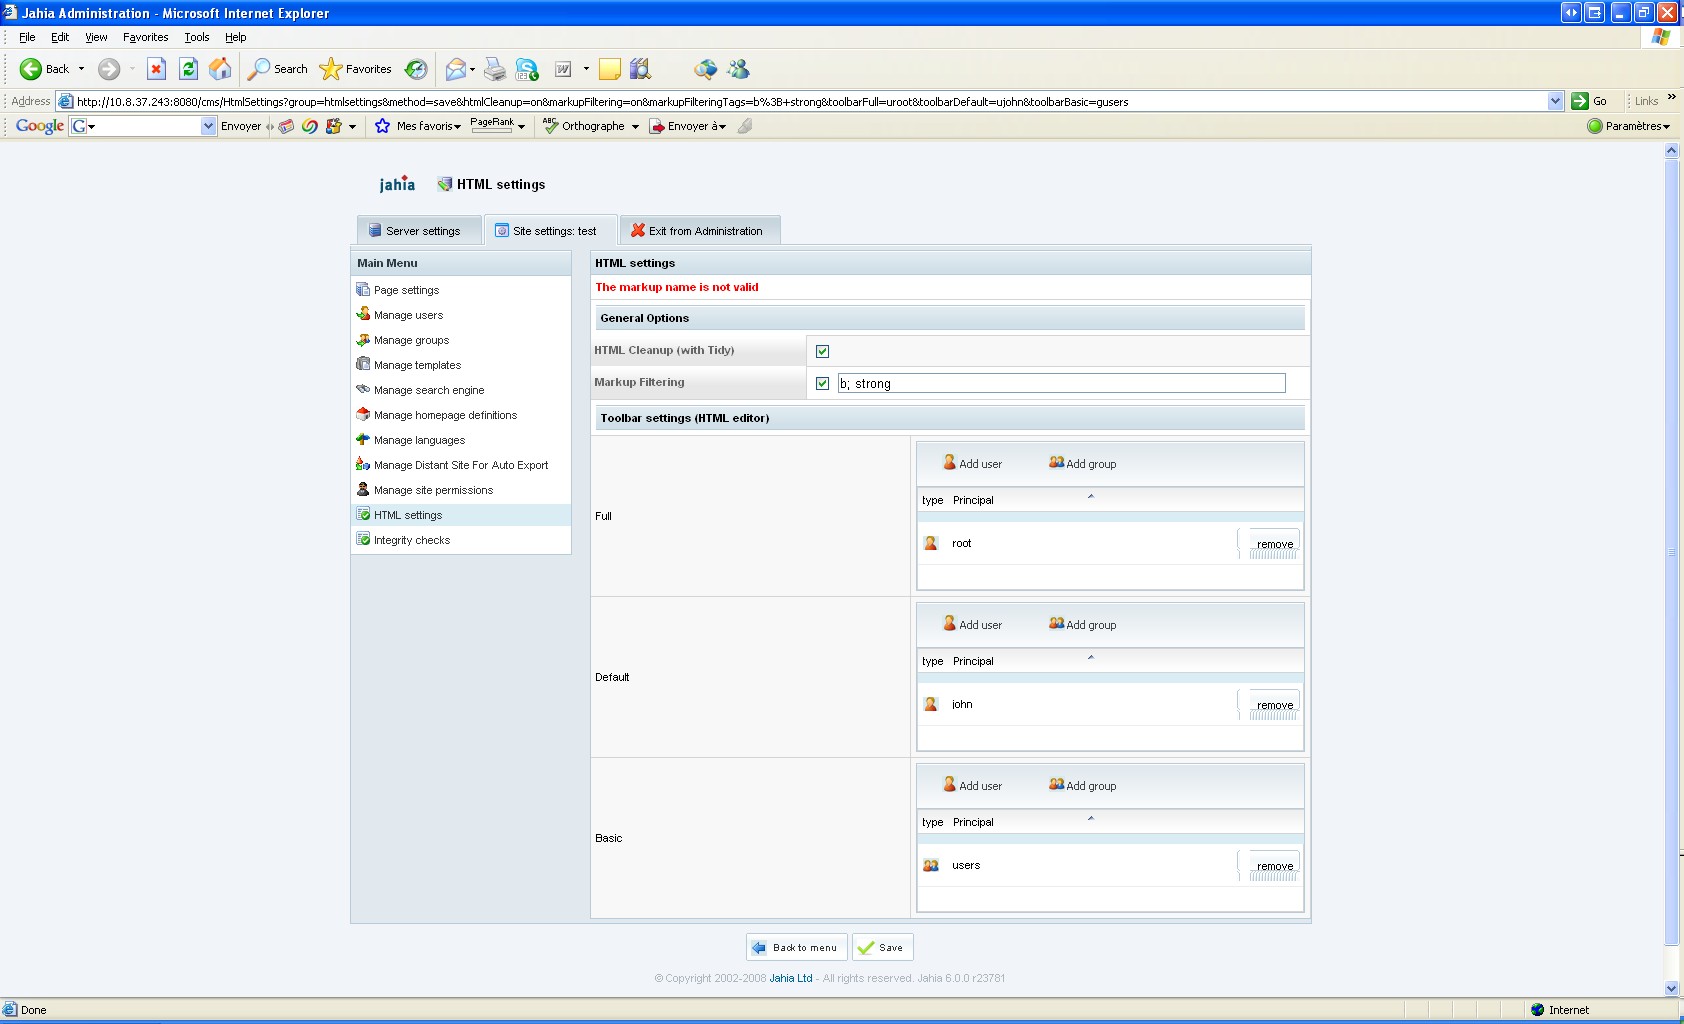
Task: Click the root user icon in Full list
Action: [931, 543]
